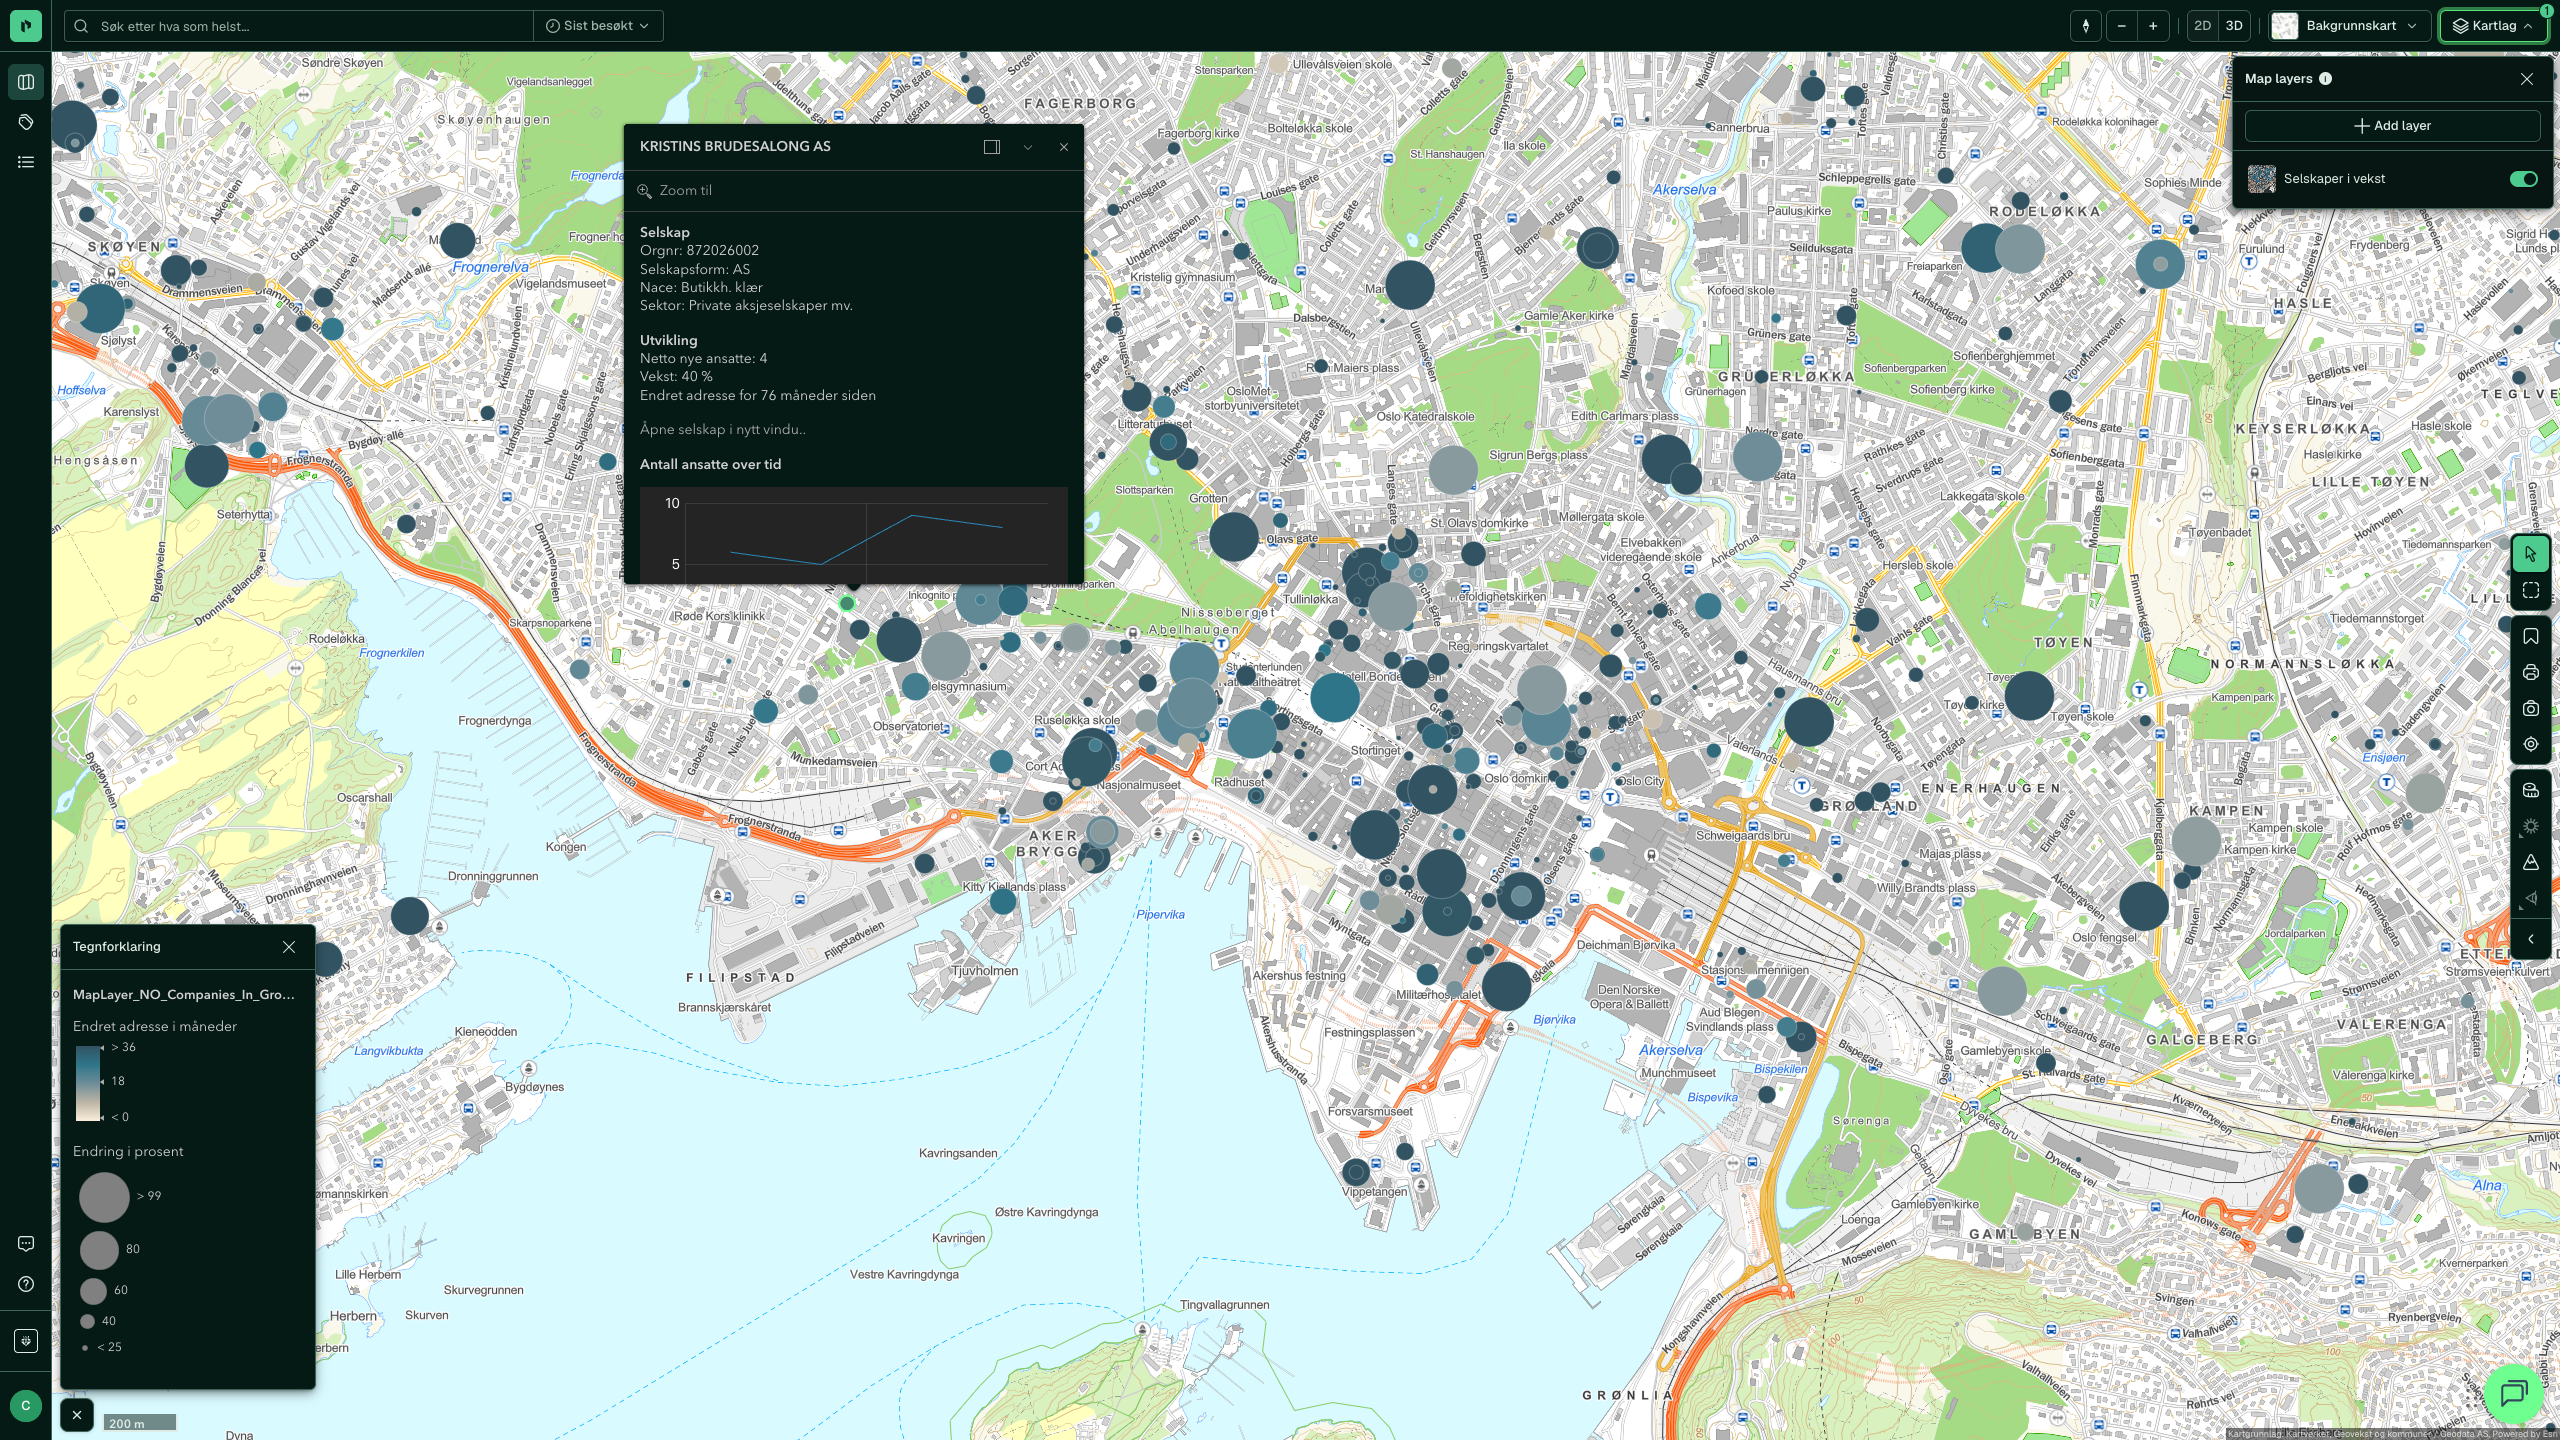Image resolution: width=2560 pixels, height=1440 pixels.
Task: Switch map to 2D view
Action: 2202,26
